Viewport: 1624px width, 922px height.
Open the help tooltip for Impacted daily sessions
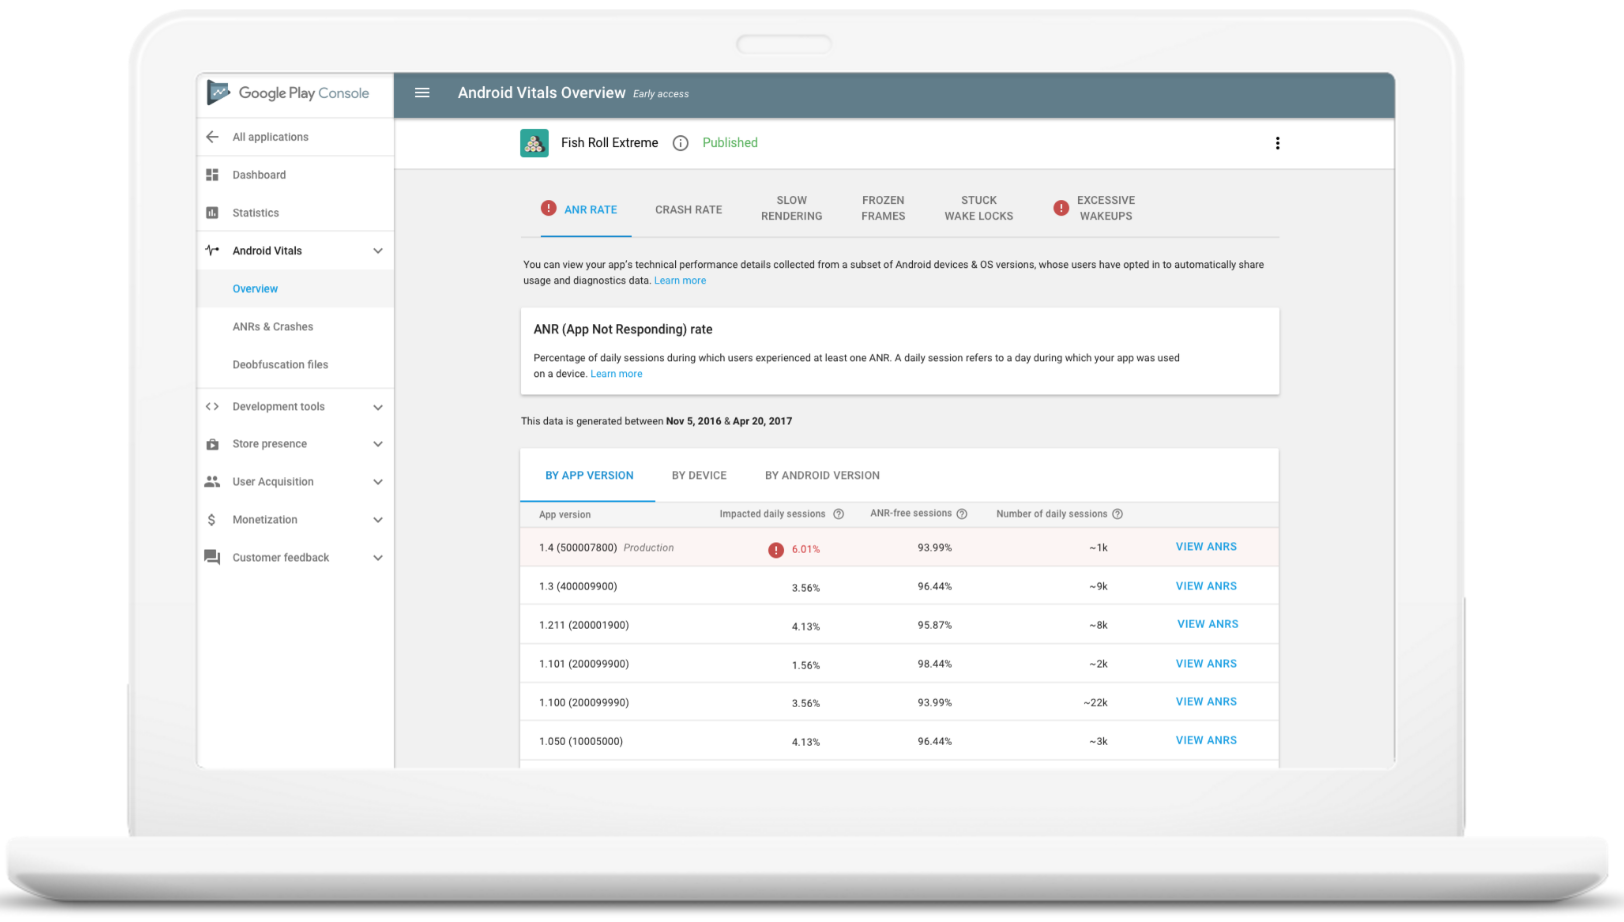838,513
